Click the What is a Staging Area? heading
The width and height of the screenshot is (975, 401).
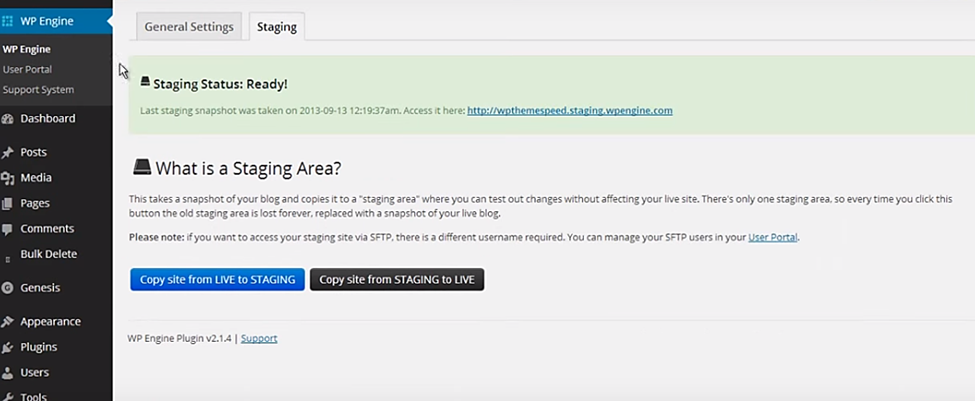[x=248, y=168]
